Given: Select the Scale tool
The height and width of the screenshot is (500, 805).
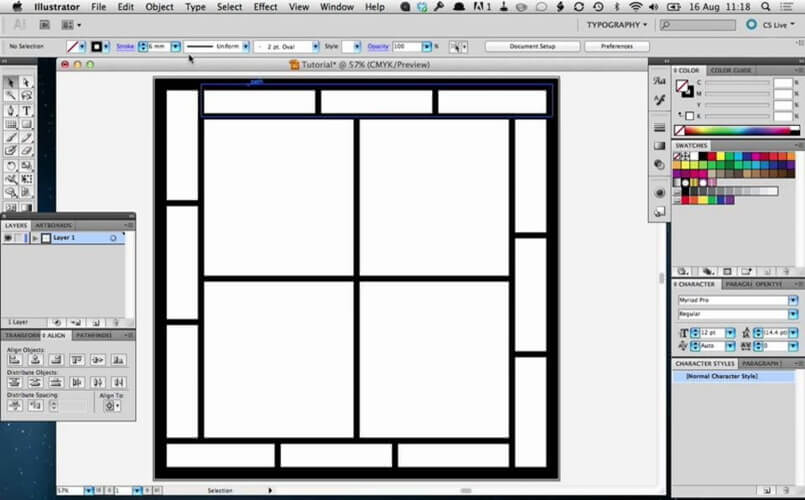Looking at the screenshot, I should click(26, 165).
